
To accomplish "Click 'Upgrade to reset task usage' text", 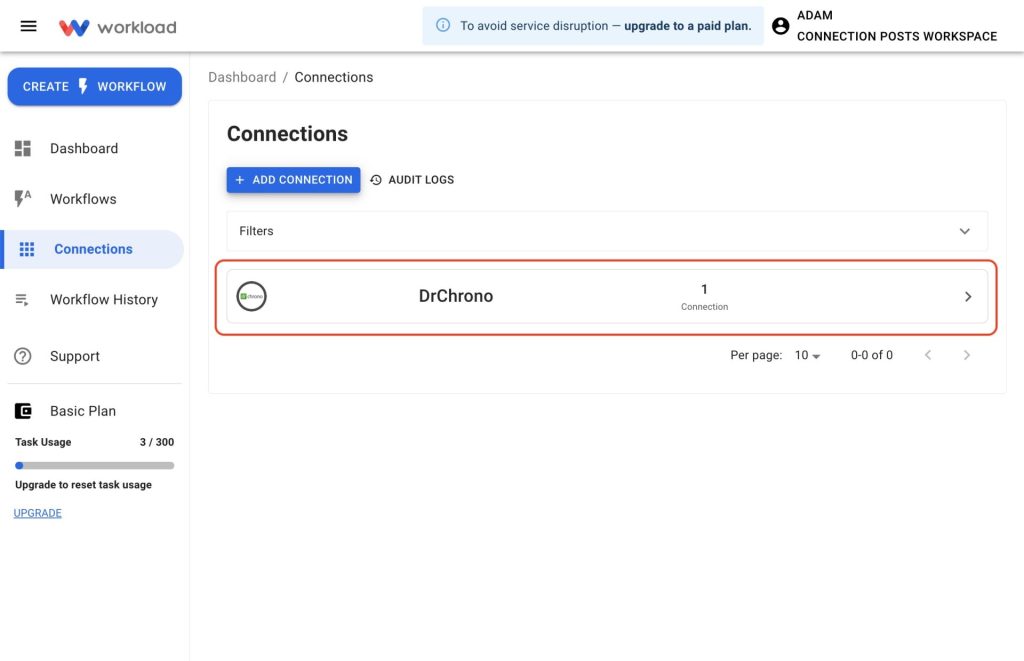I will tap(84, 485).
